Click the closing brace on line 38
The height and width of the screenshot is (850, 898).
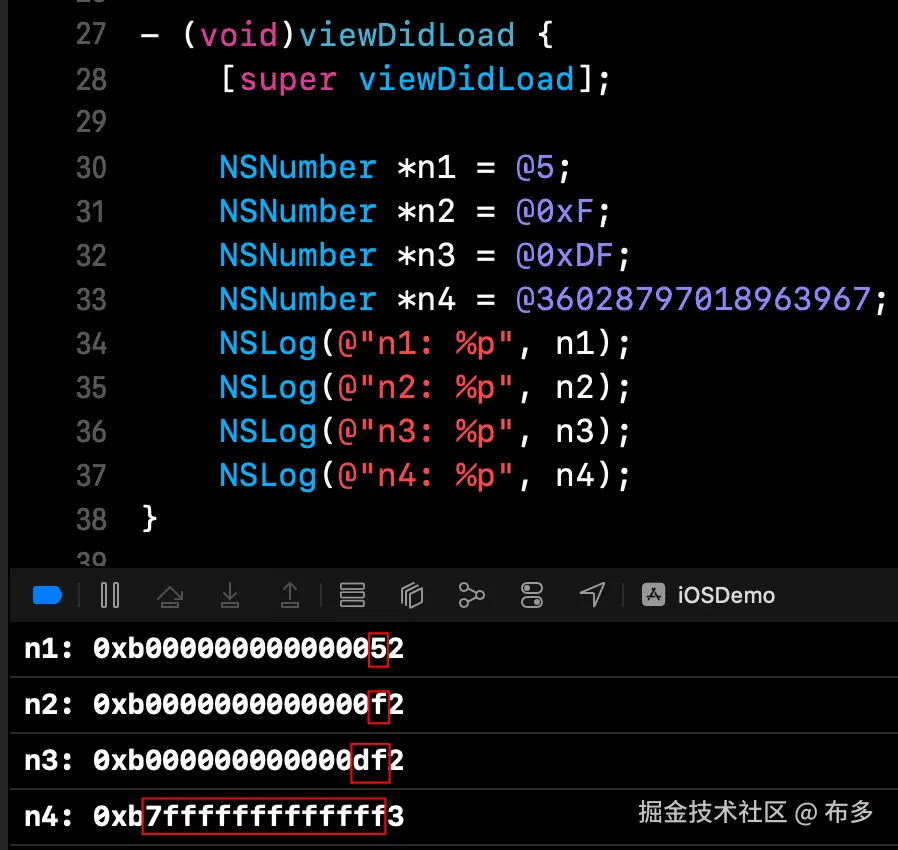[149, 520]
